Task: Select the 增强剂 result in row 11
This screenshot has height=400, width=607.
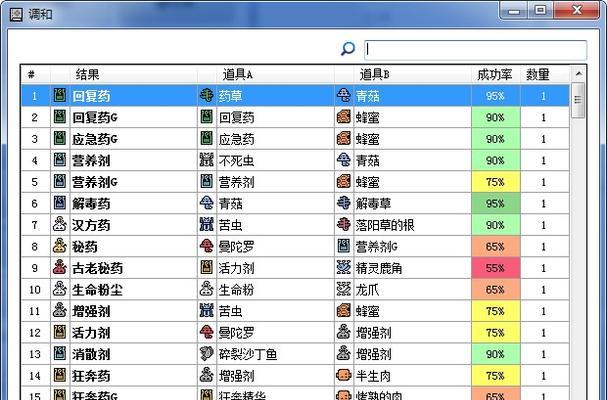Action: coord(91,311)
